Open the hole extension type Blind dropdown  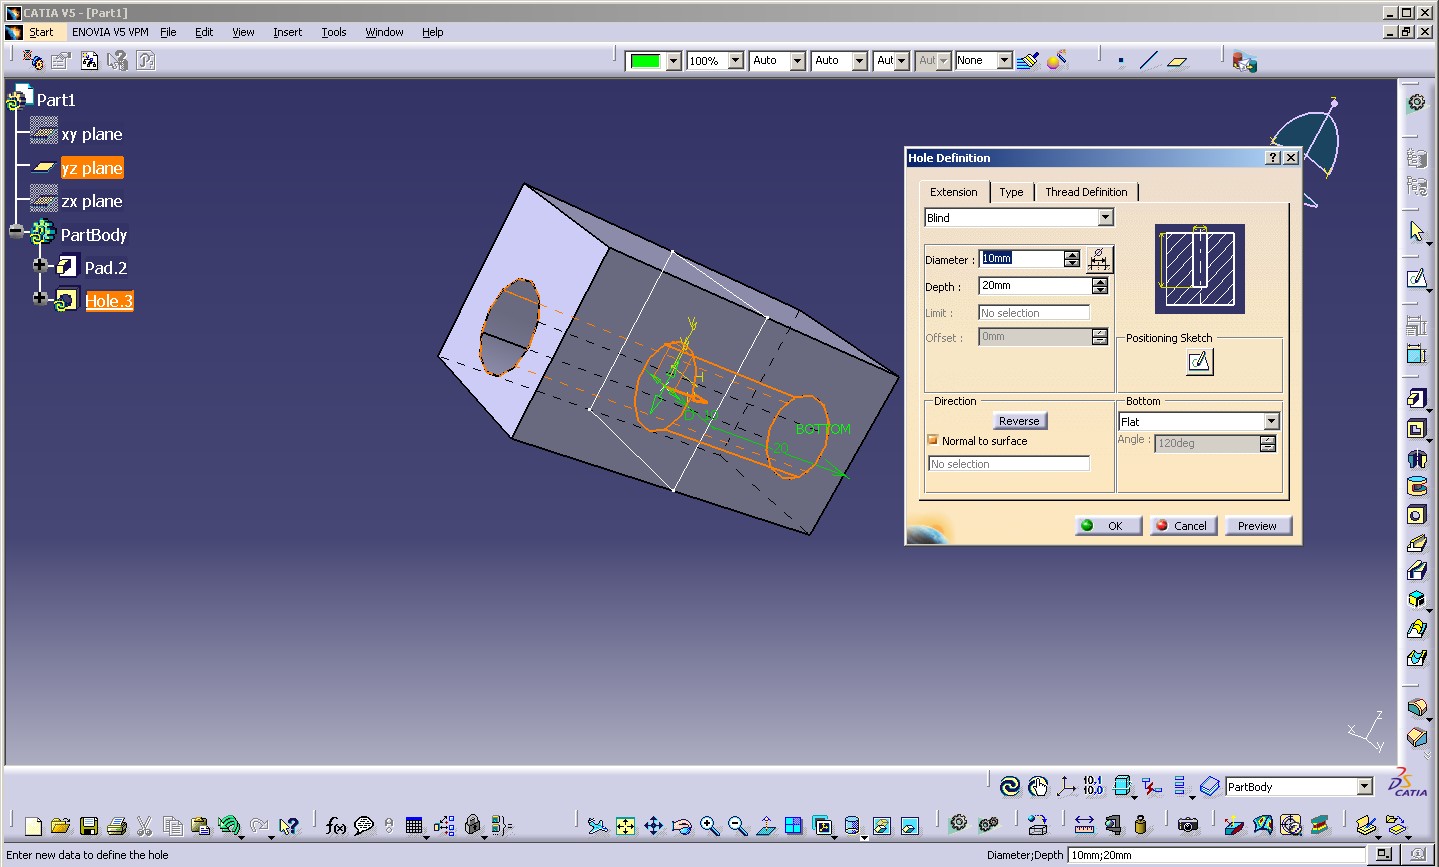coord(1105,217)
